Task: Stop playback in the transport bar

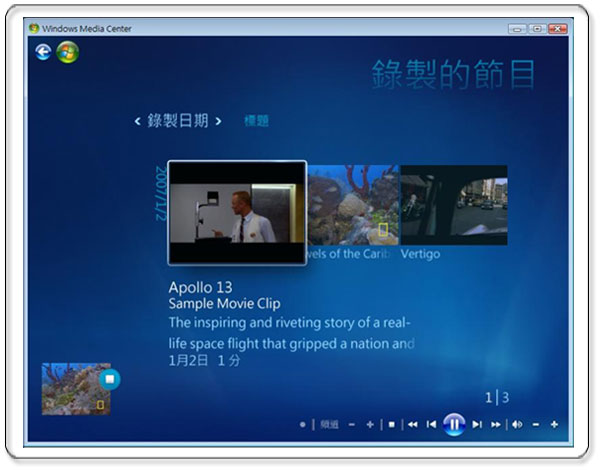Action: [392, 424]
